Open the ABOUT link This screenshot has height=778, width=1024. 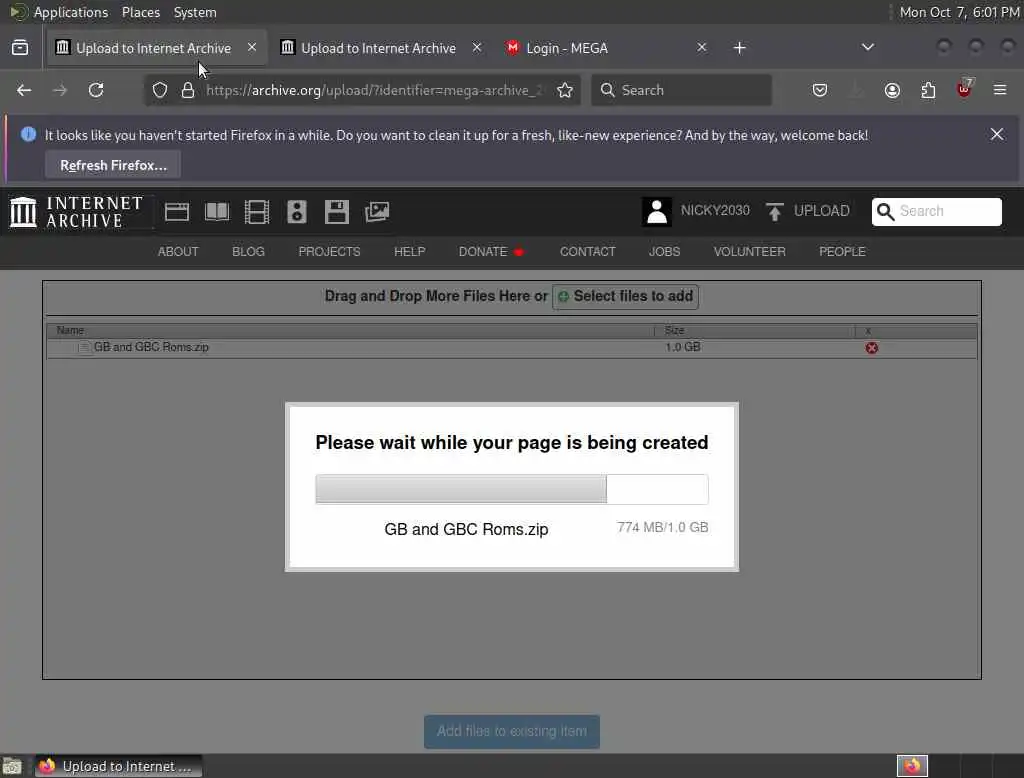[178, 251]
